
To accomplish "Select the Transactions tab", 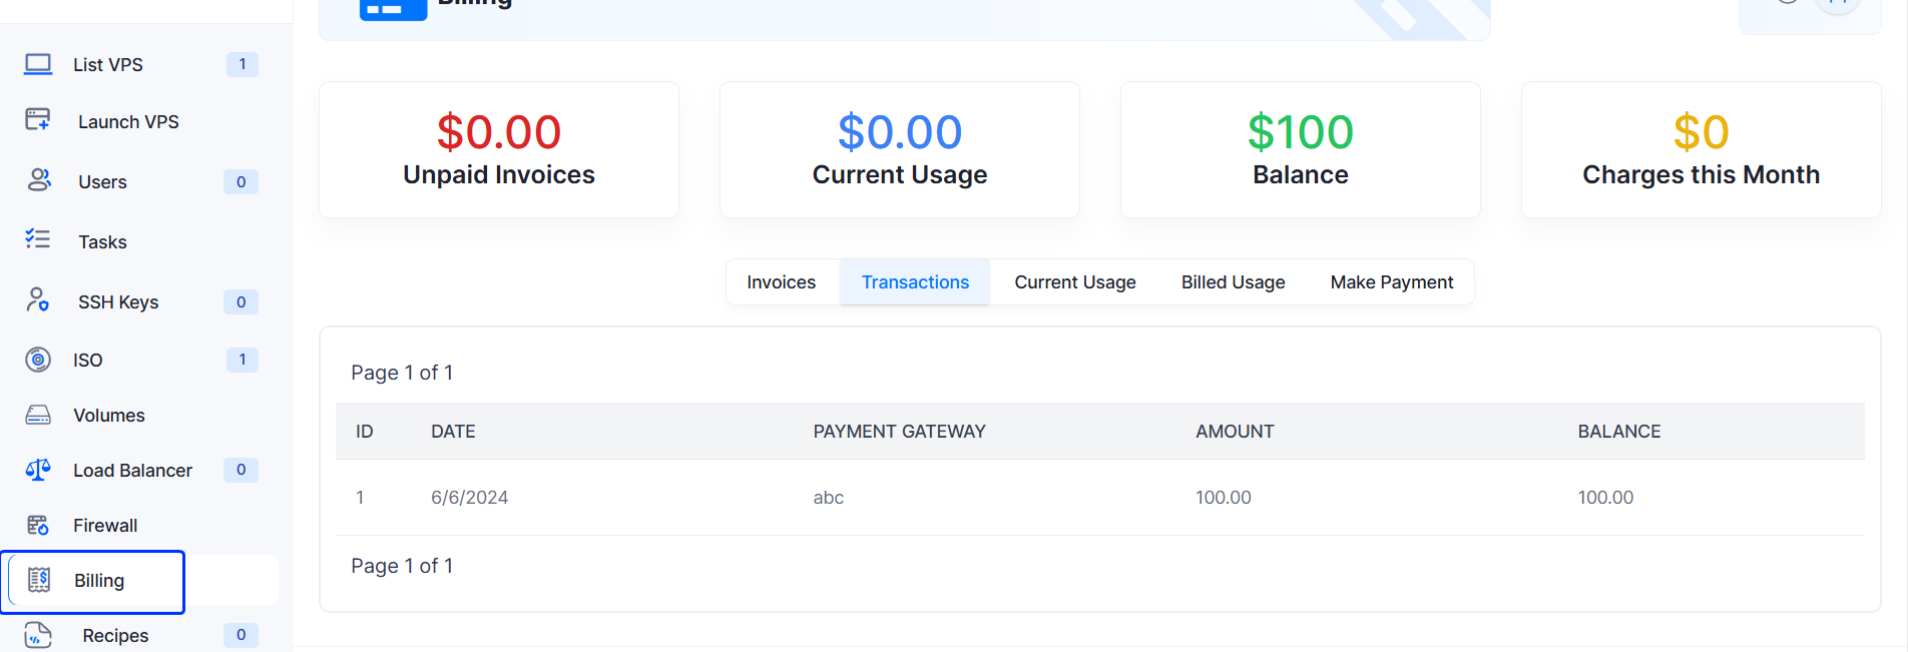I will click(x=915, y=282).
